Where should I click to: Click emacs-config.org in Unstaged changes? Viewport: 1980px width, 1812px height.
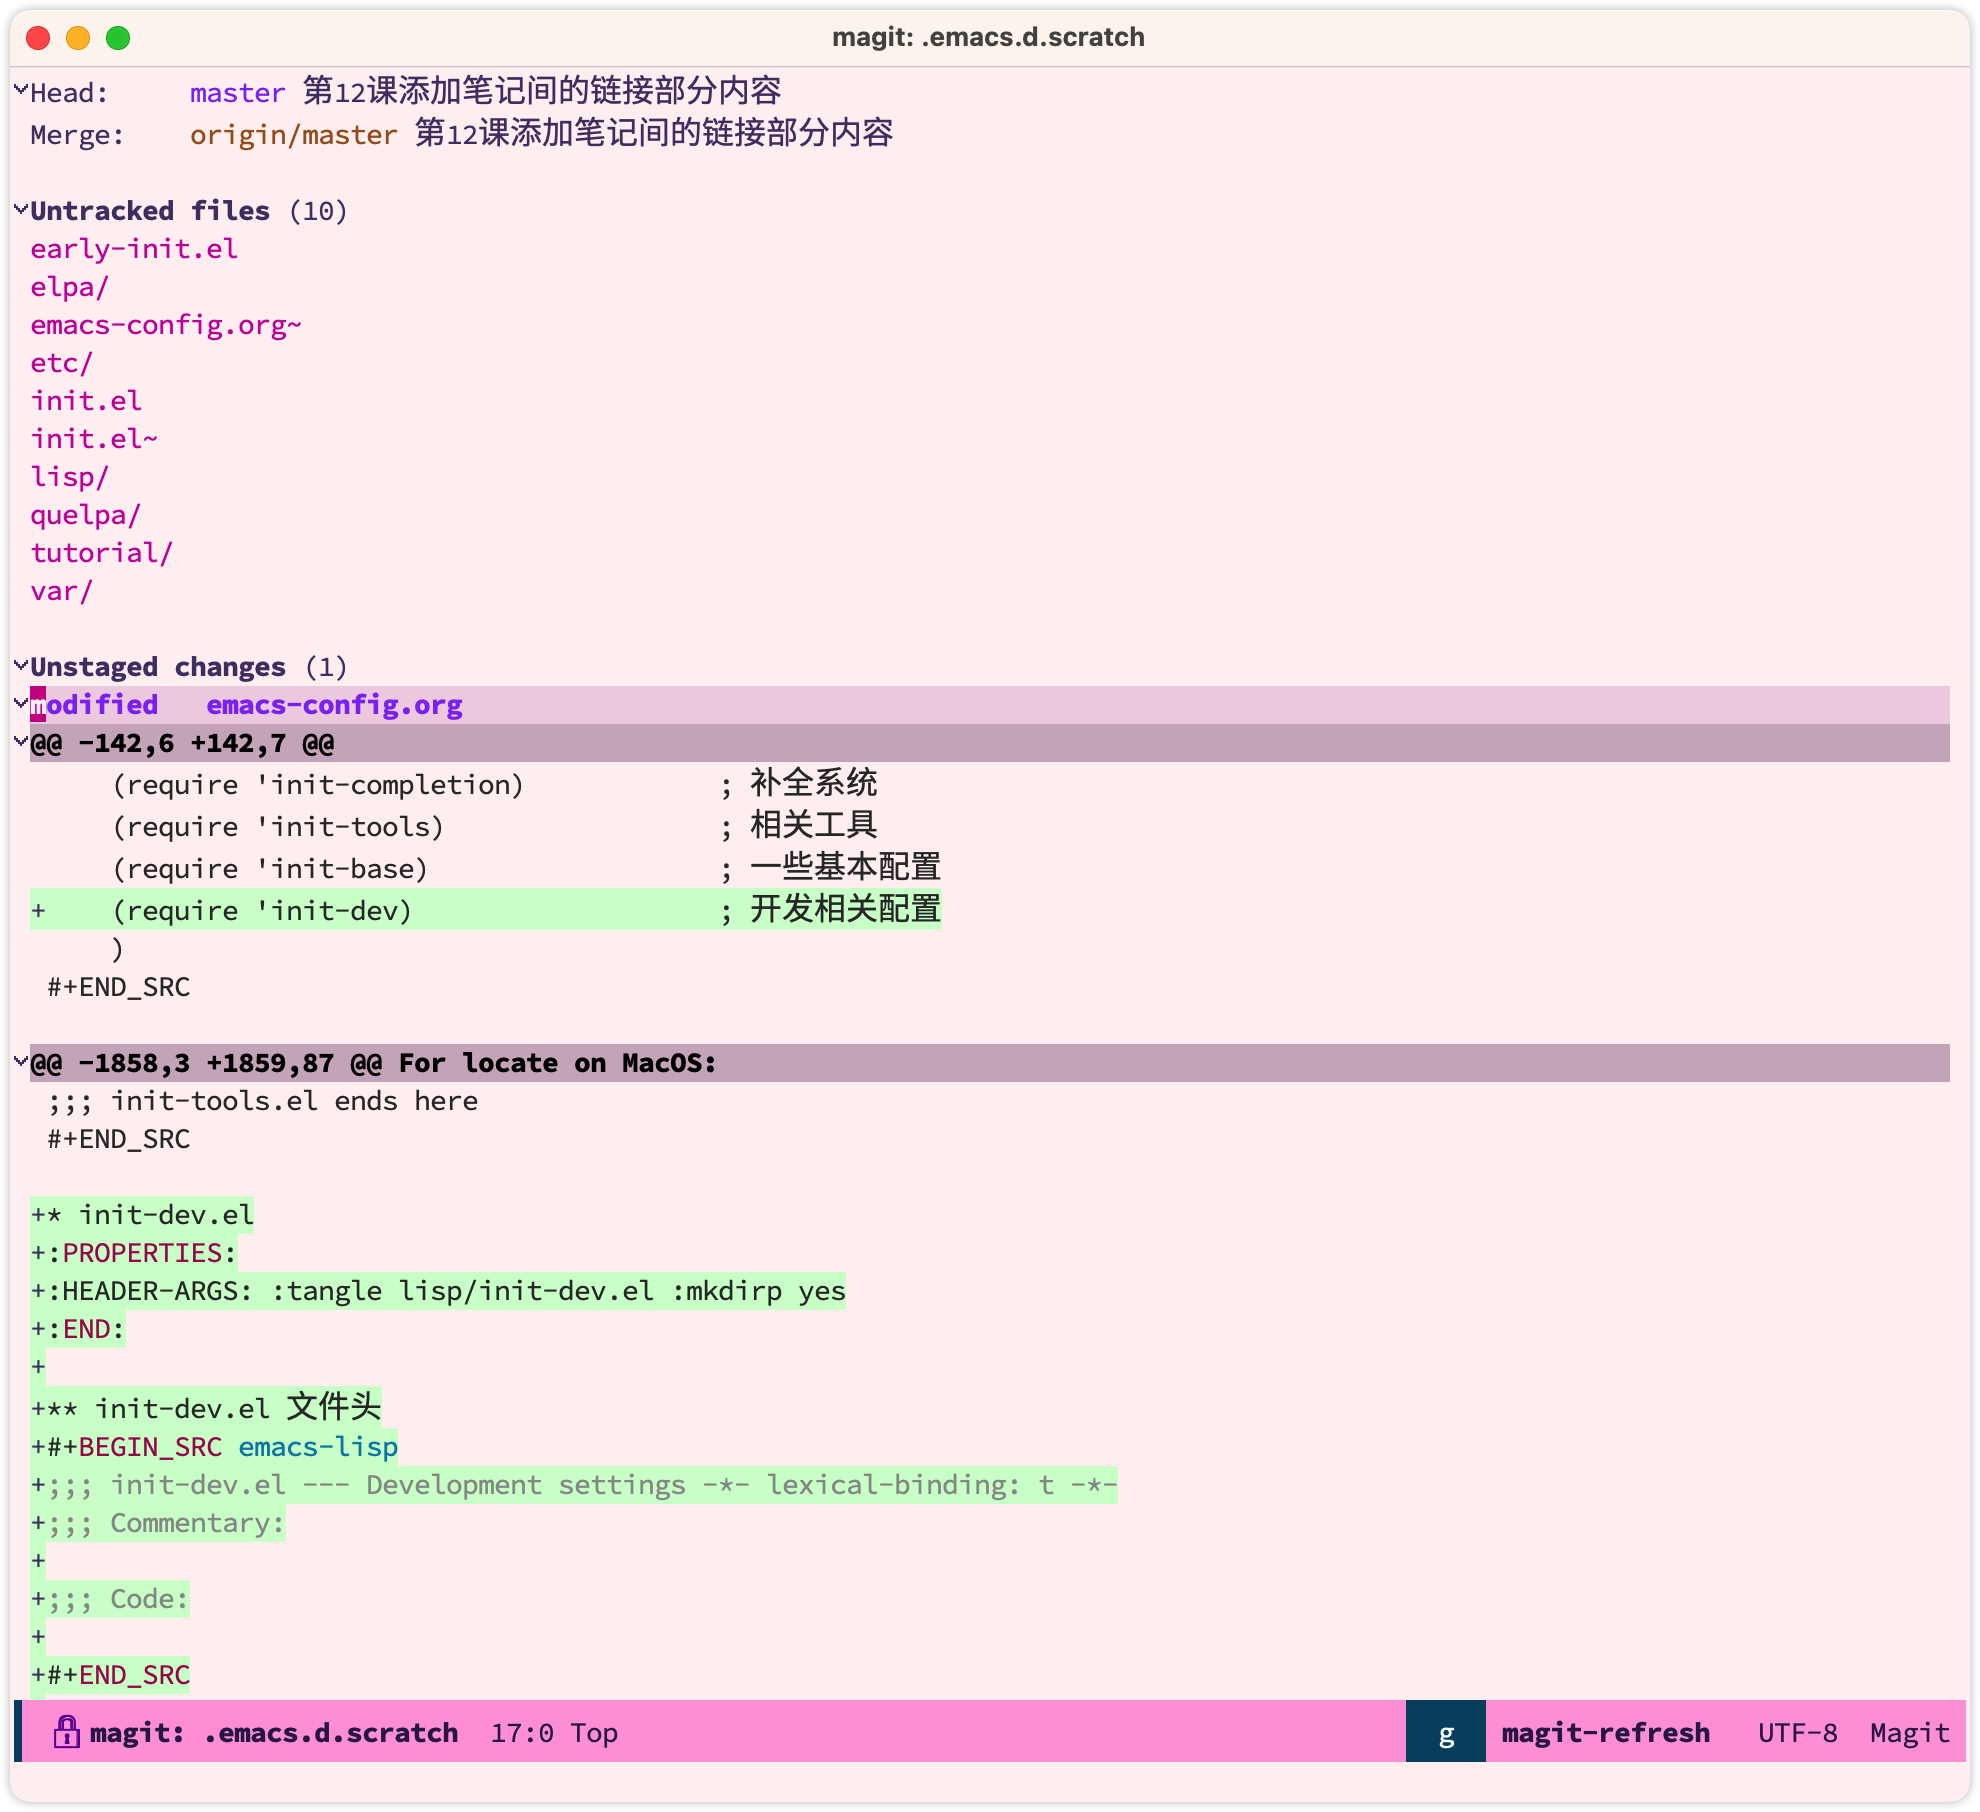[334, 705]
